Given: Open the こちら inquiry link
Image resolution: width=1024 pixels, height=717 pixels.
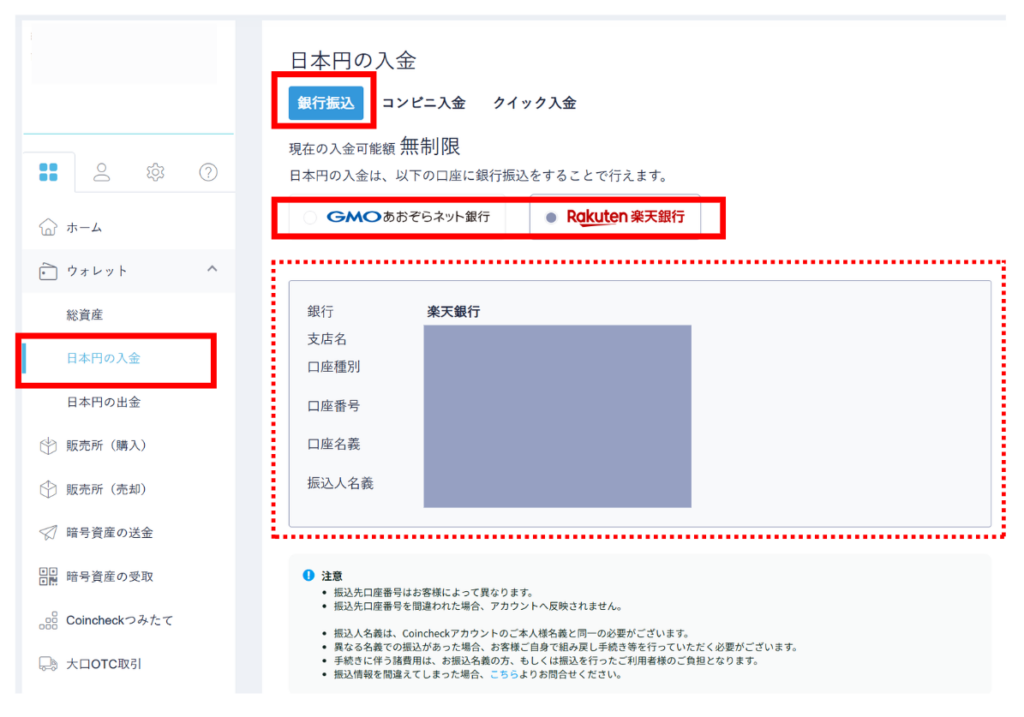Looking at the screenshot, I should point(503,674).
